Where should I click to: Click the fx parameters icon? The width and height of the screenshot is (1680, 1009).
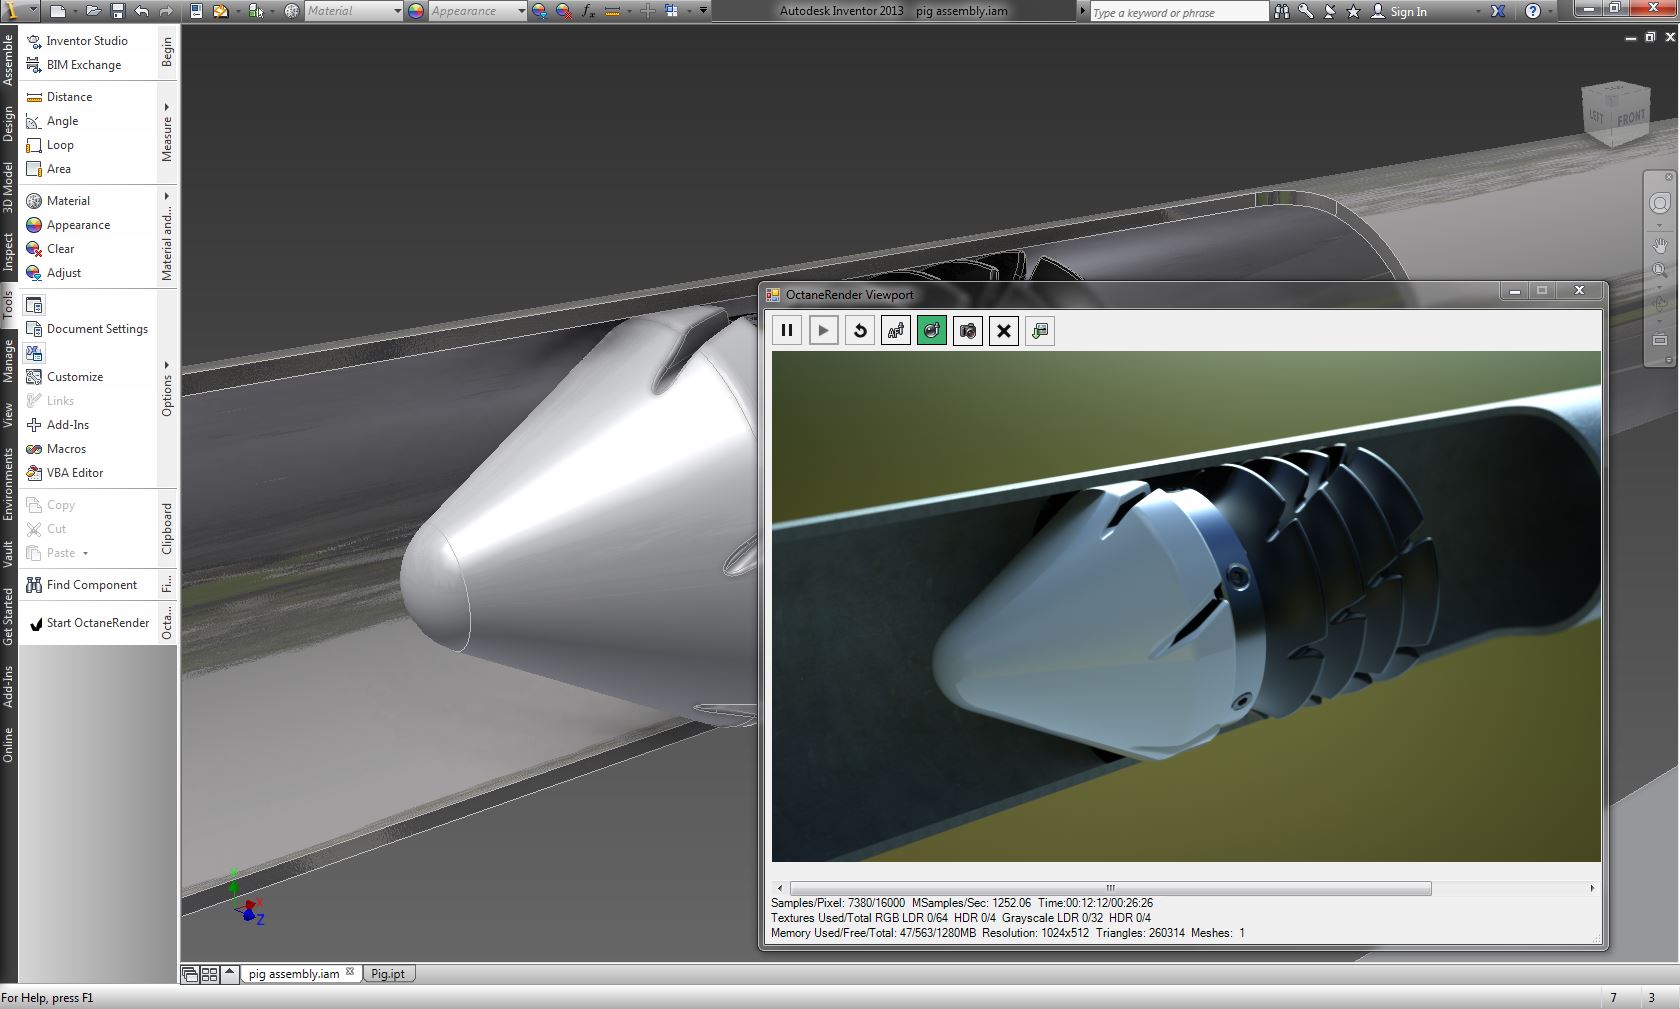tap(588, 11)
